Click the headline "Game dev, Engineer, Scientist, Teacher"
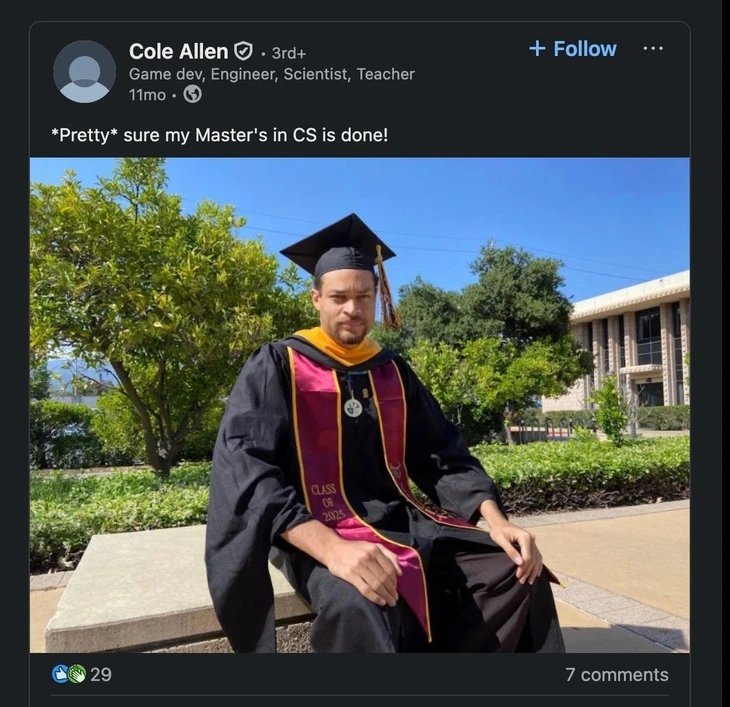The width and height of the screenshot is (730, 707). tap(271, 74)
